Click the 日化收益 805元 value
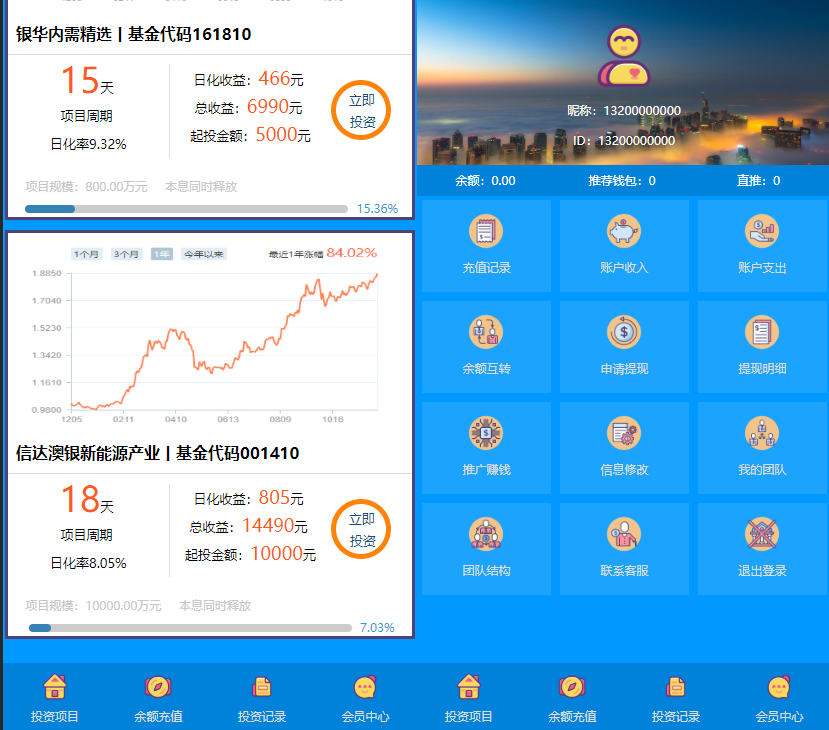 [281, 498]
